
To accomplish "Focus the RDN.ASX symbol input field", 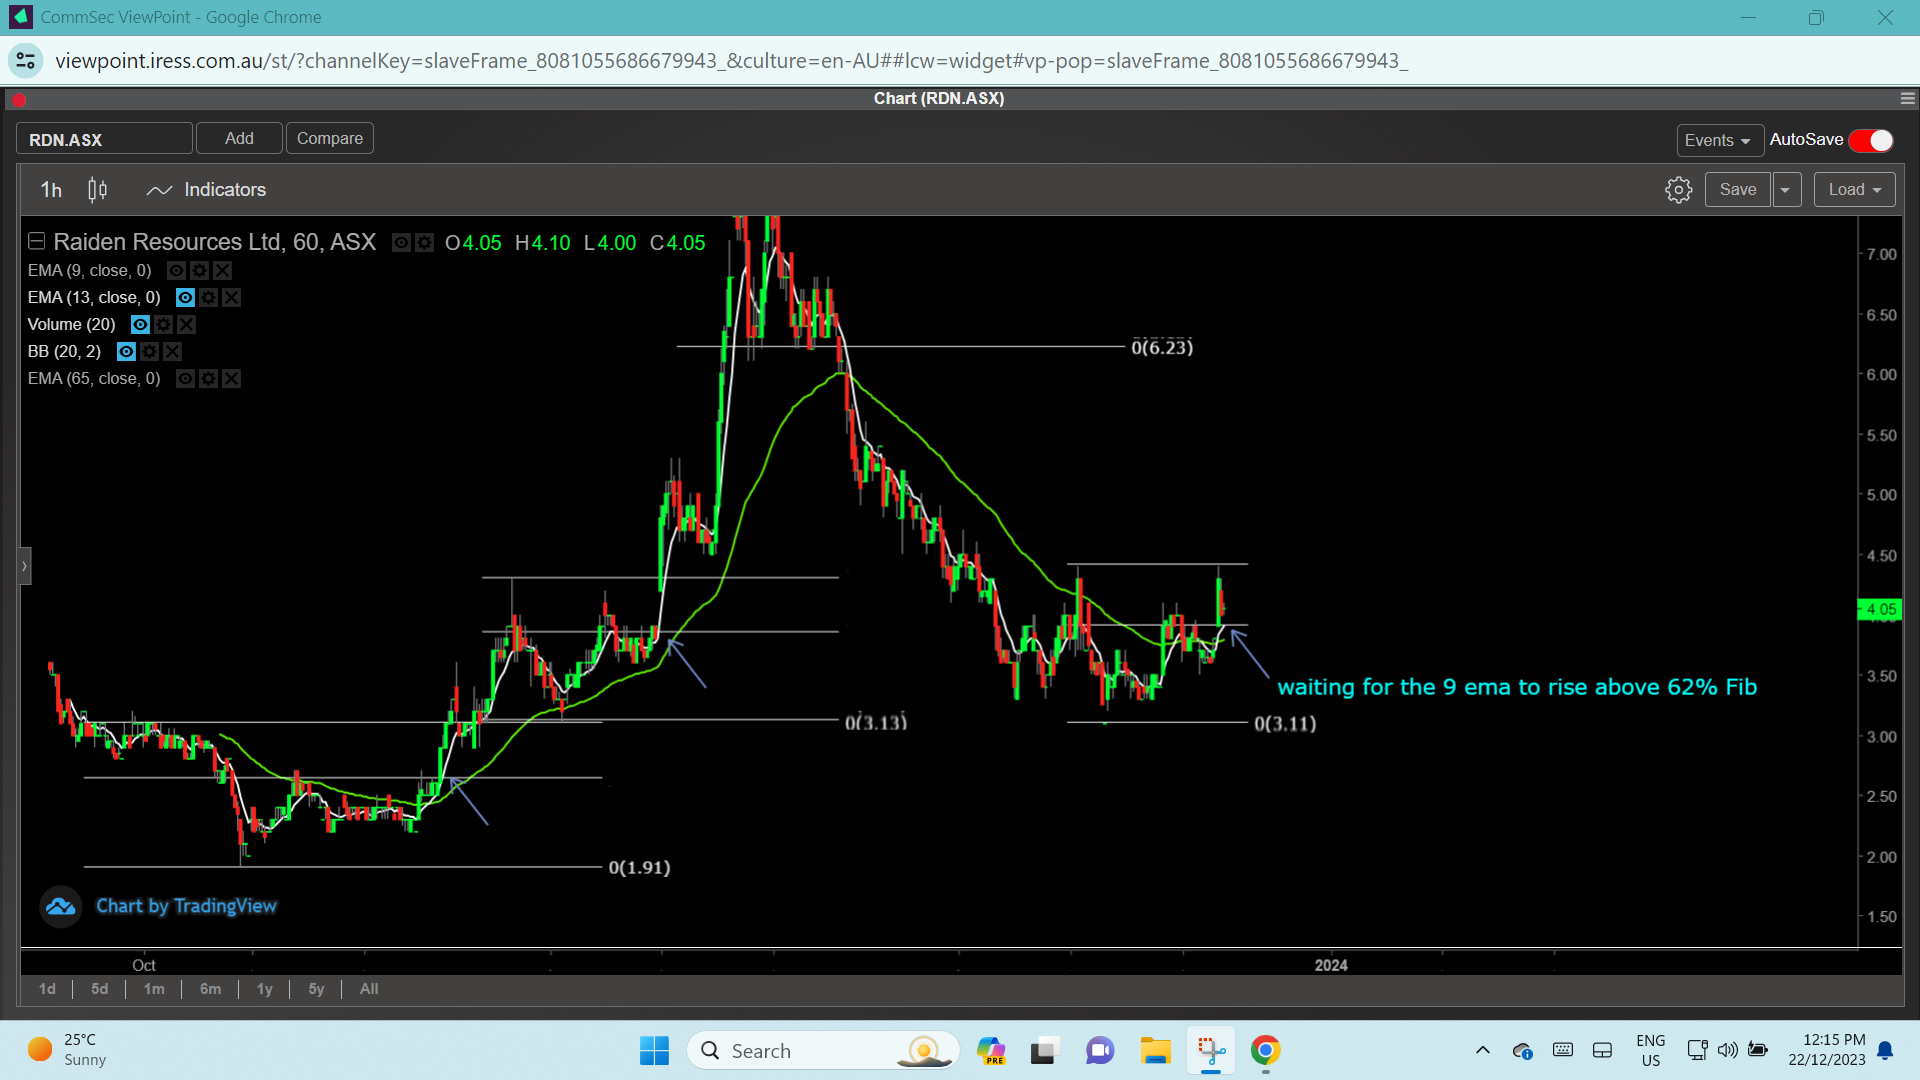I will tap(104, 139).
